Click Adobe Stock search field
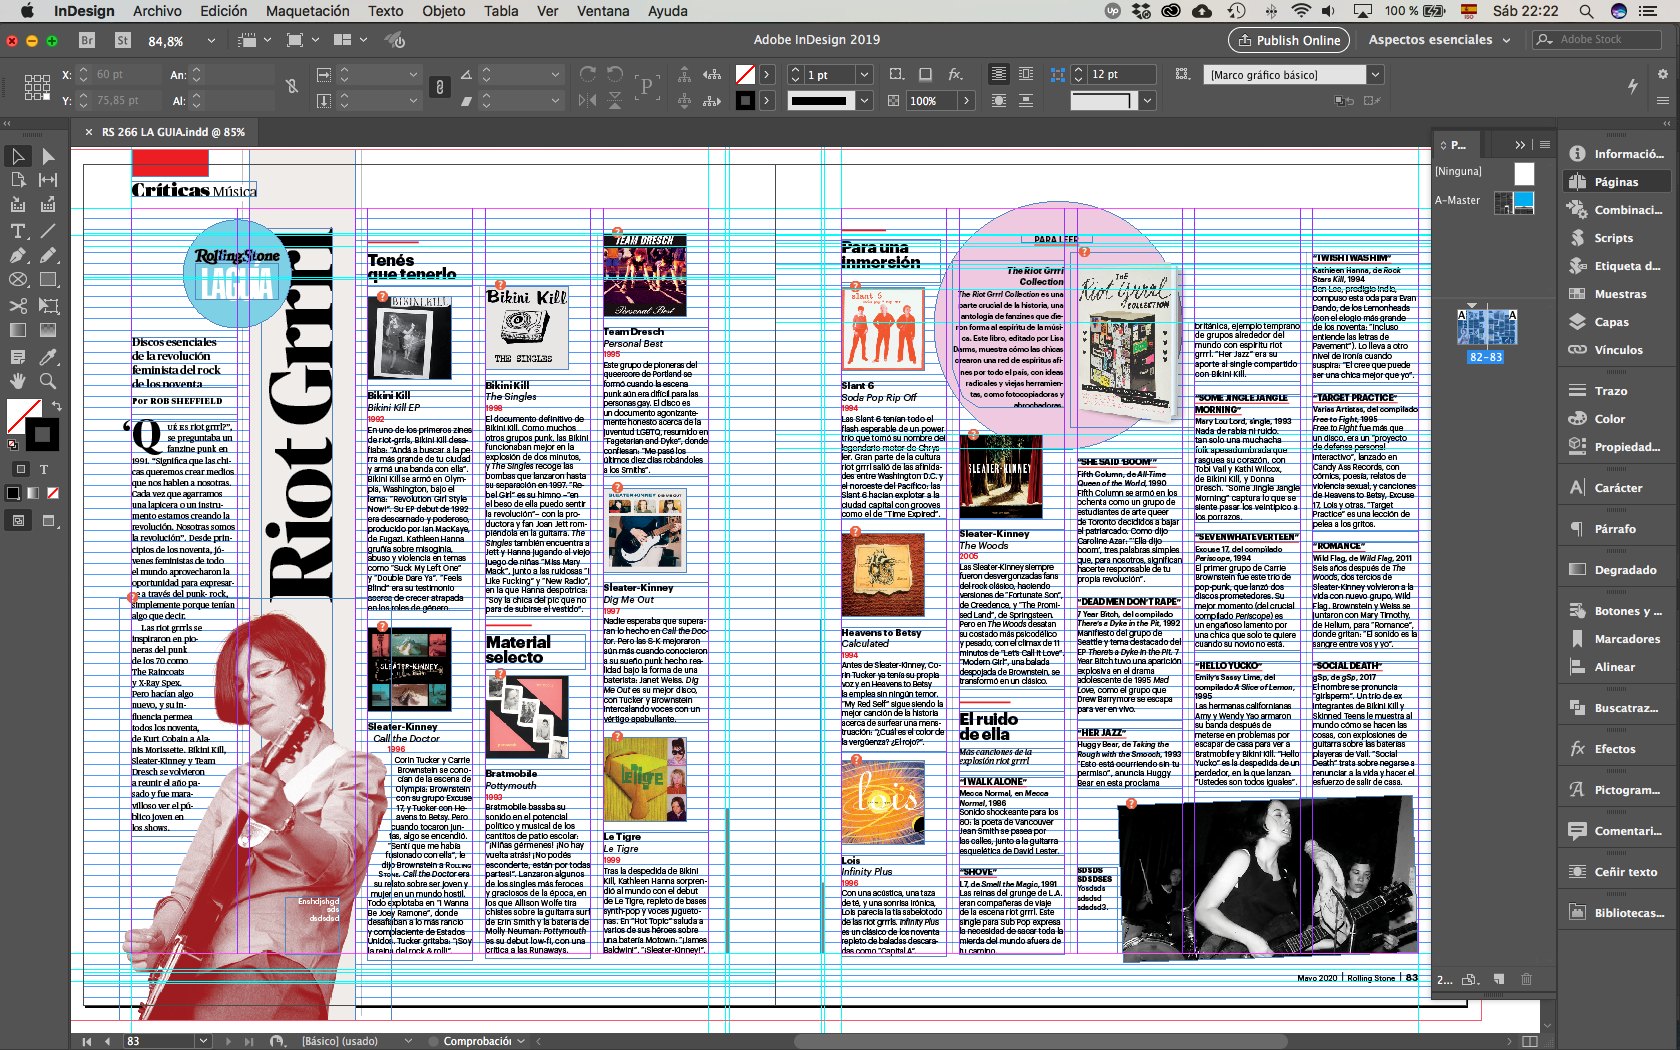This screenshot has width=1680, height=1050. click(1597, 40)
